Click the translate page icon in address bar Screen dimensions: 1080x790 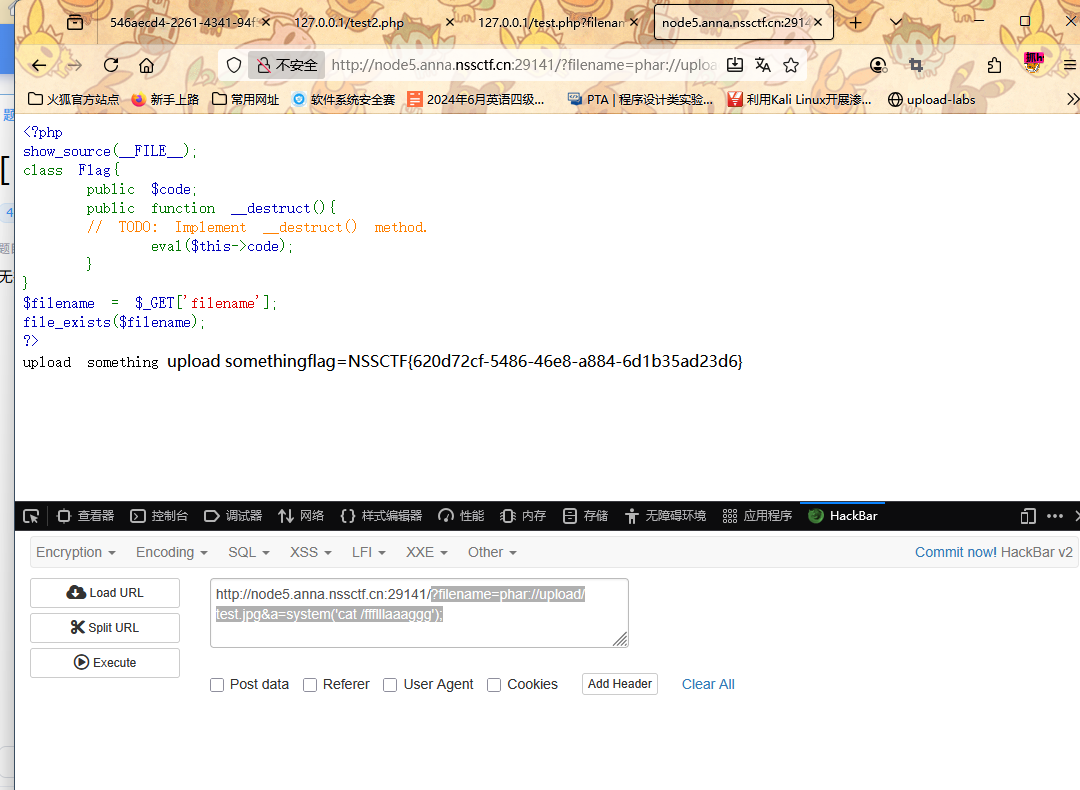[763, 65]
